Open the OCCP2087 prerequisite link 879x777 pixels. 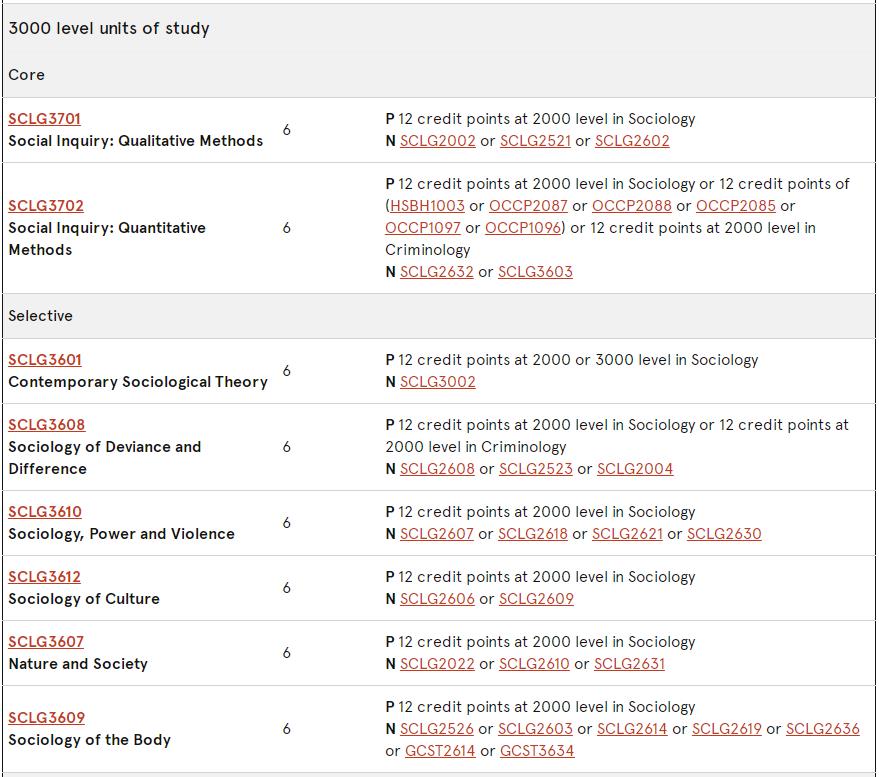pos(528,206)
